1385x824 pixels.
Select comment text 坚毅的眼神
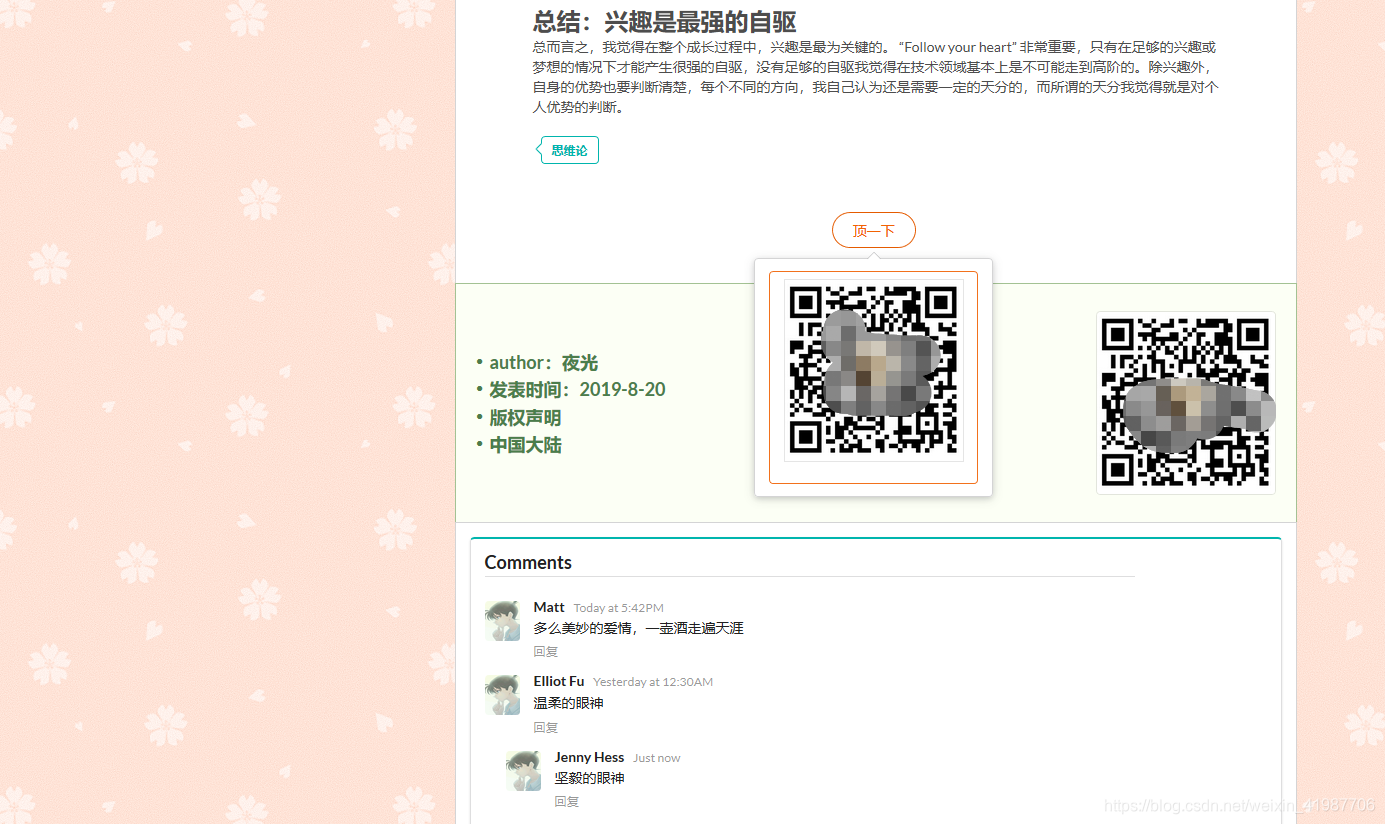(x=589, y=778)
